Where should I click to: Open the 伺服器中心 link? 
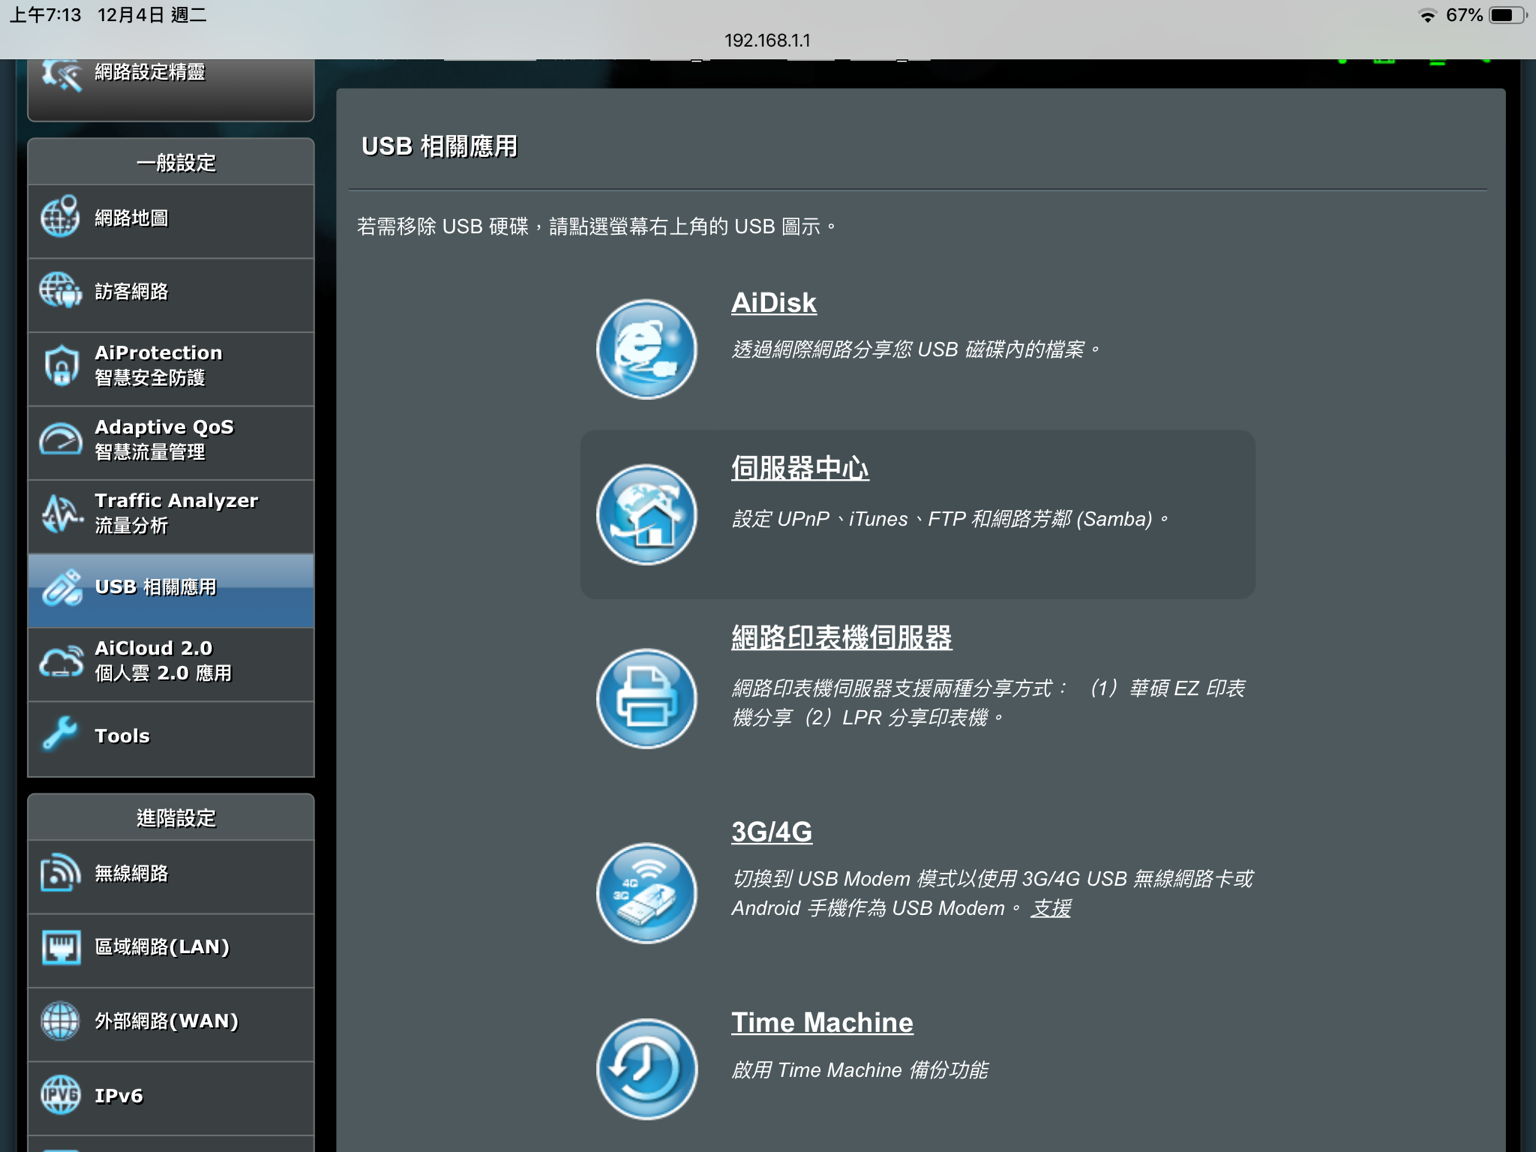coord(800,468)
